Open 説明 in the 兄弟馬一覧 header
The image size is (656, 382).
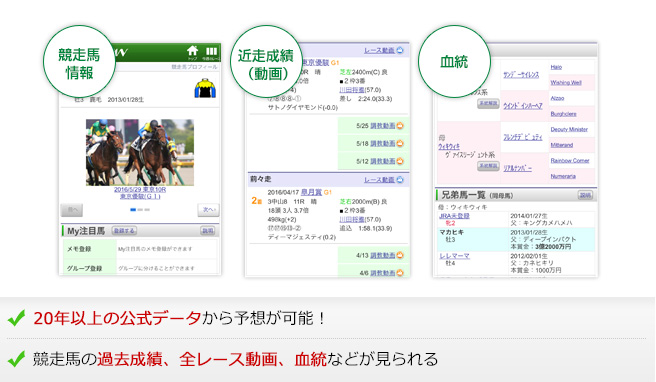585,195
